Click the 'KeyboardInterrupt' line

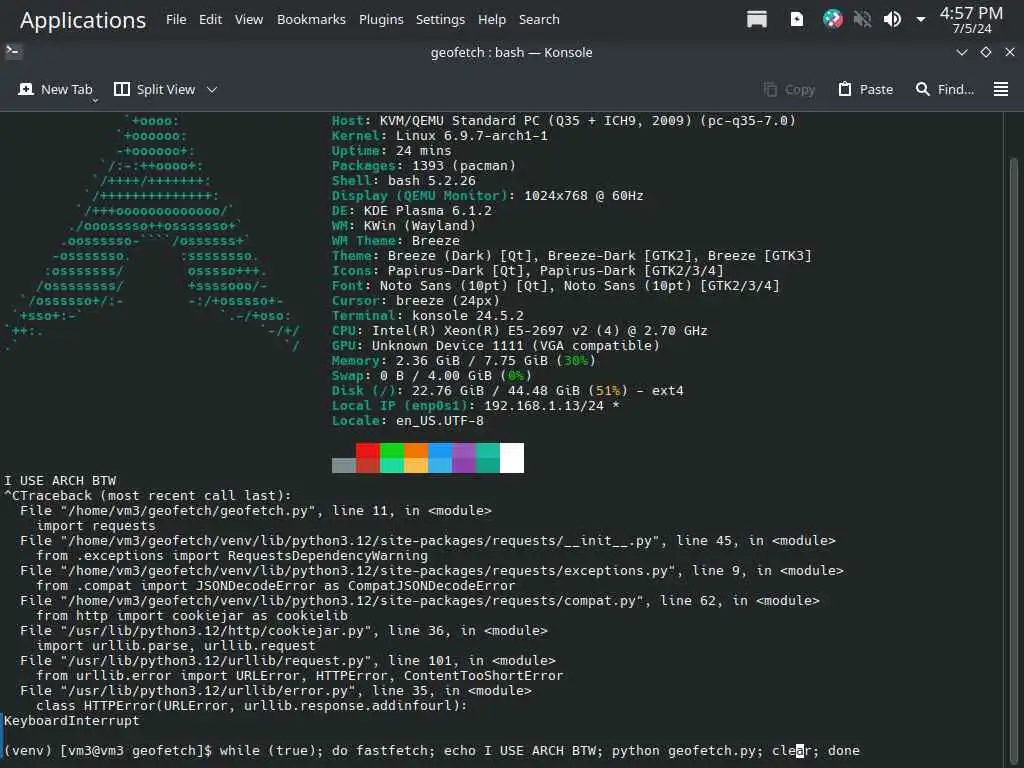pyautogui.click(x=72, y=721)
